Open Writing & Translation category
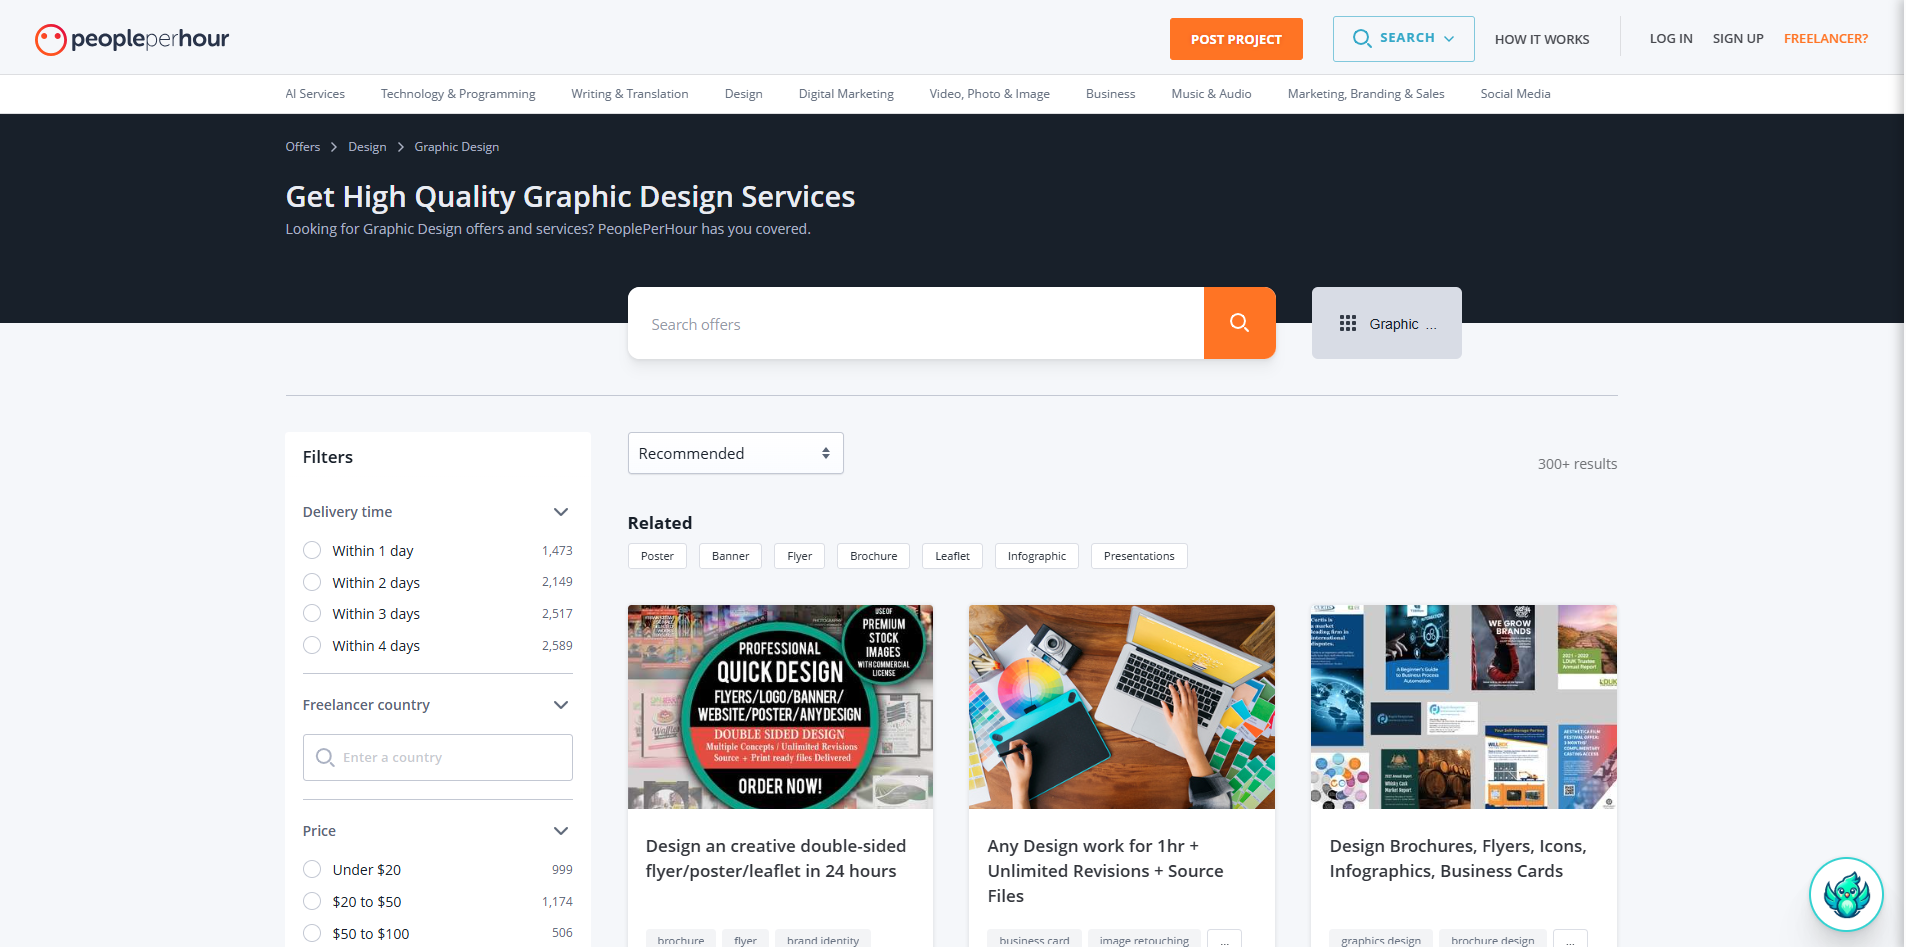Viewport: 1906px width, 947px height. pos(630,94)
